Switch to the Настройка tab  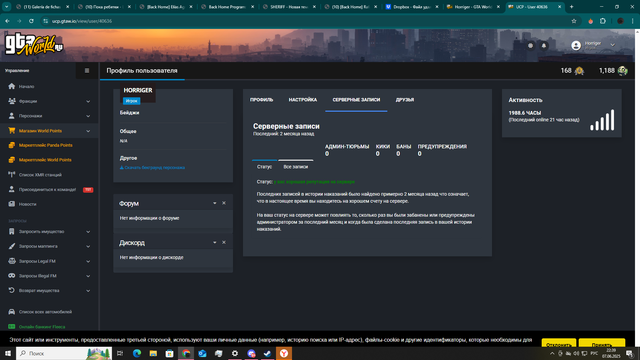pos(302,100)
